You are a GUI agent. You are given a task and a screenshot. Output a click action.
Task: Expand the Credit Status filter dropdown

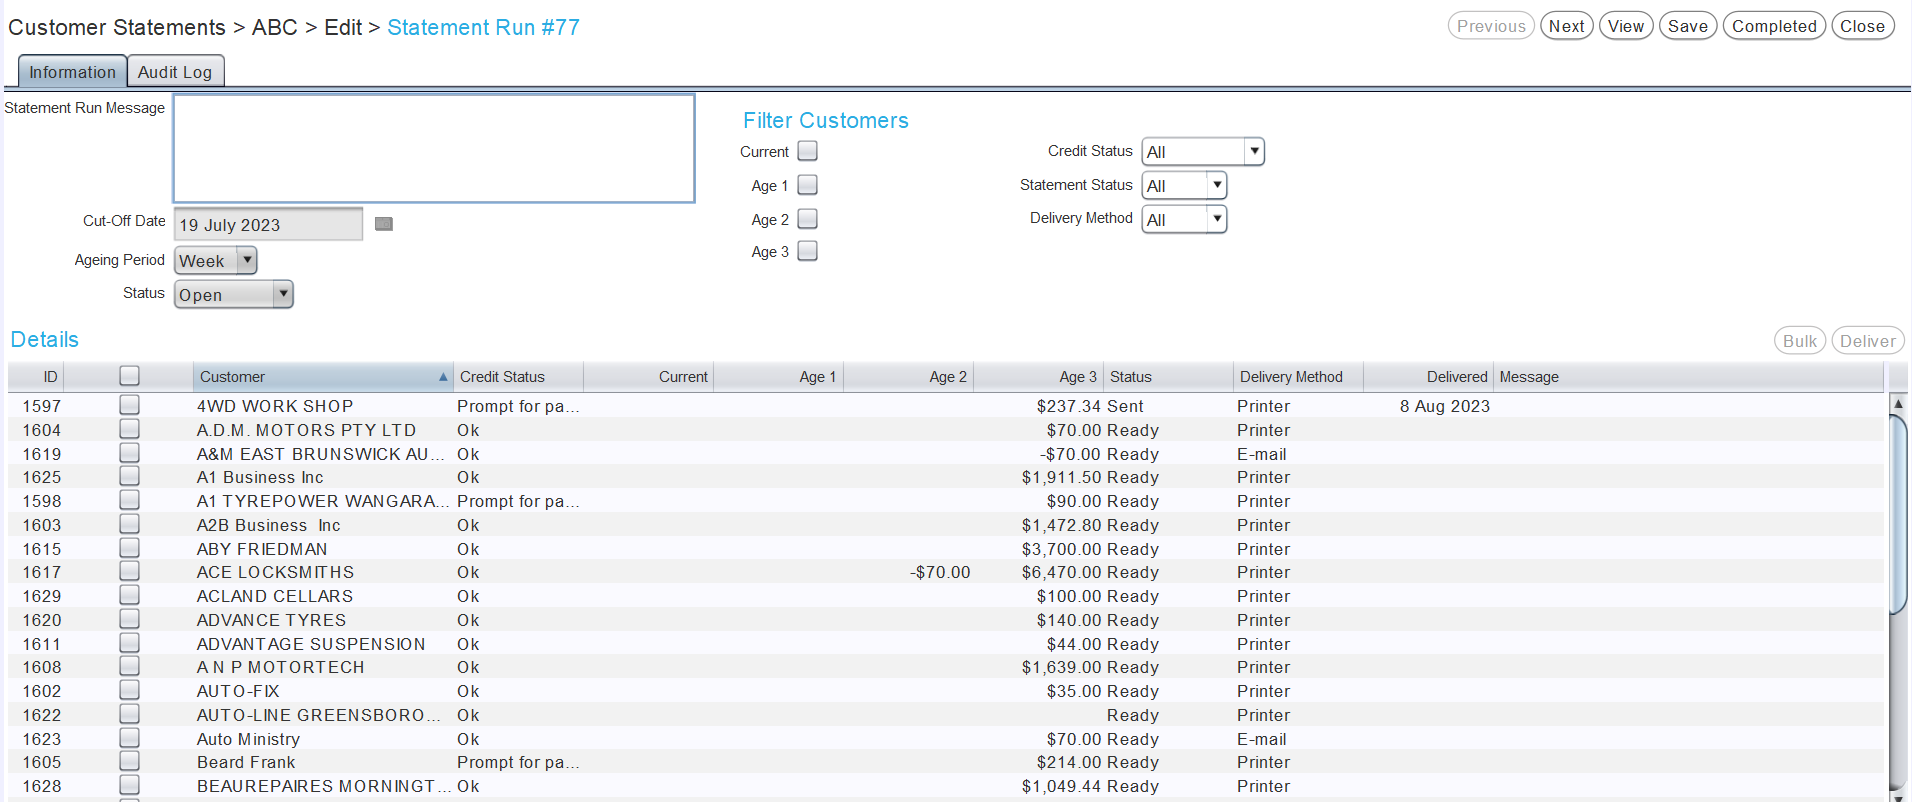coord(1203,152)
